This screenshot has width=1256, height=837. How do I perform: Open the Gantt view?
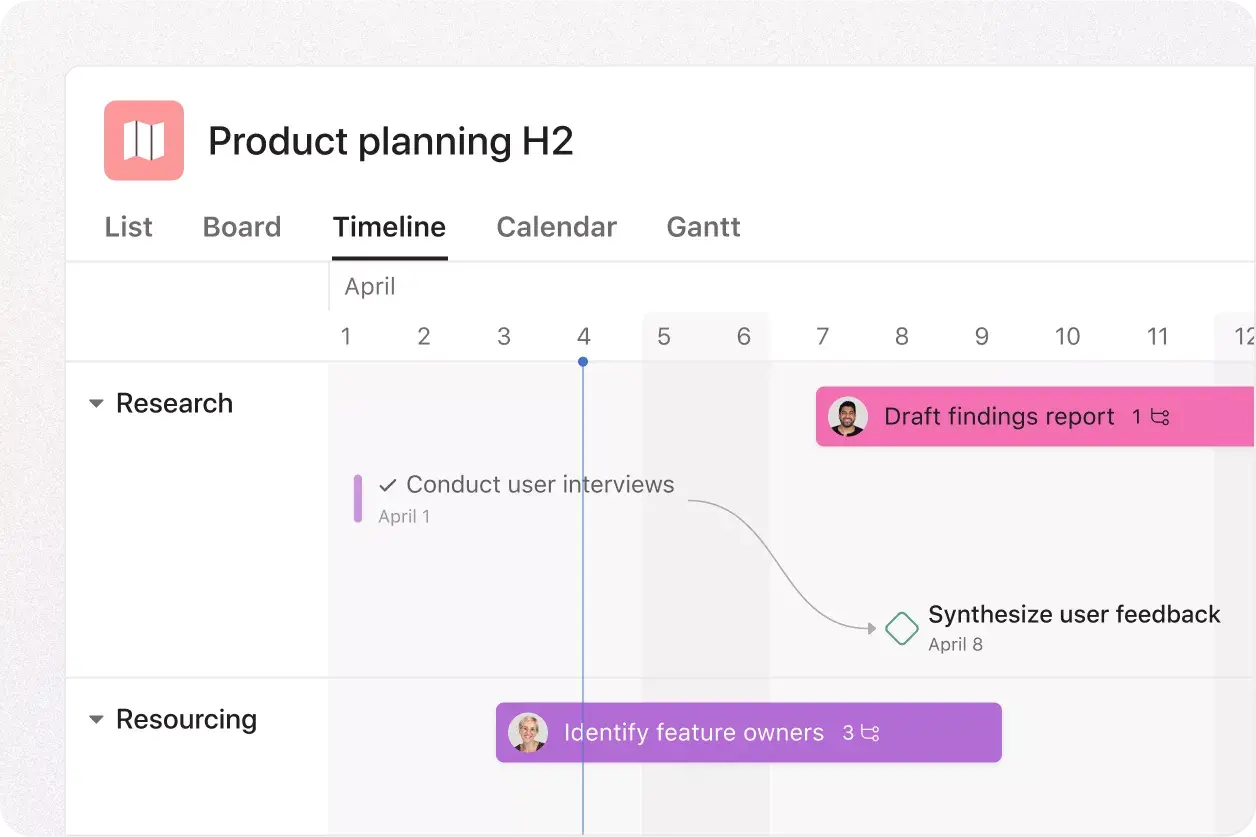point(703,227)
